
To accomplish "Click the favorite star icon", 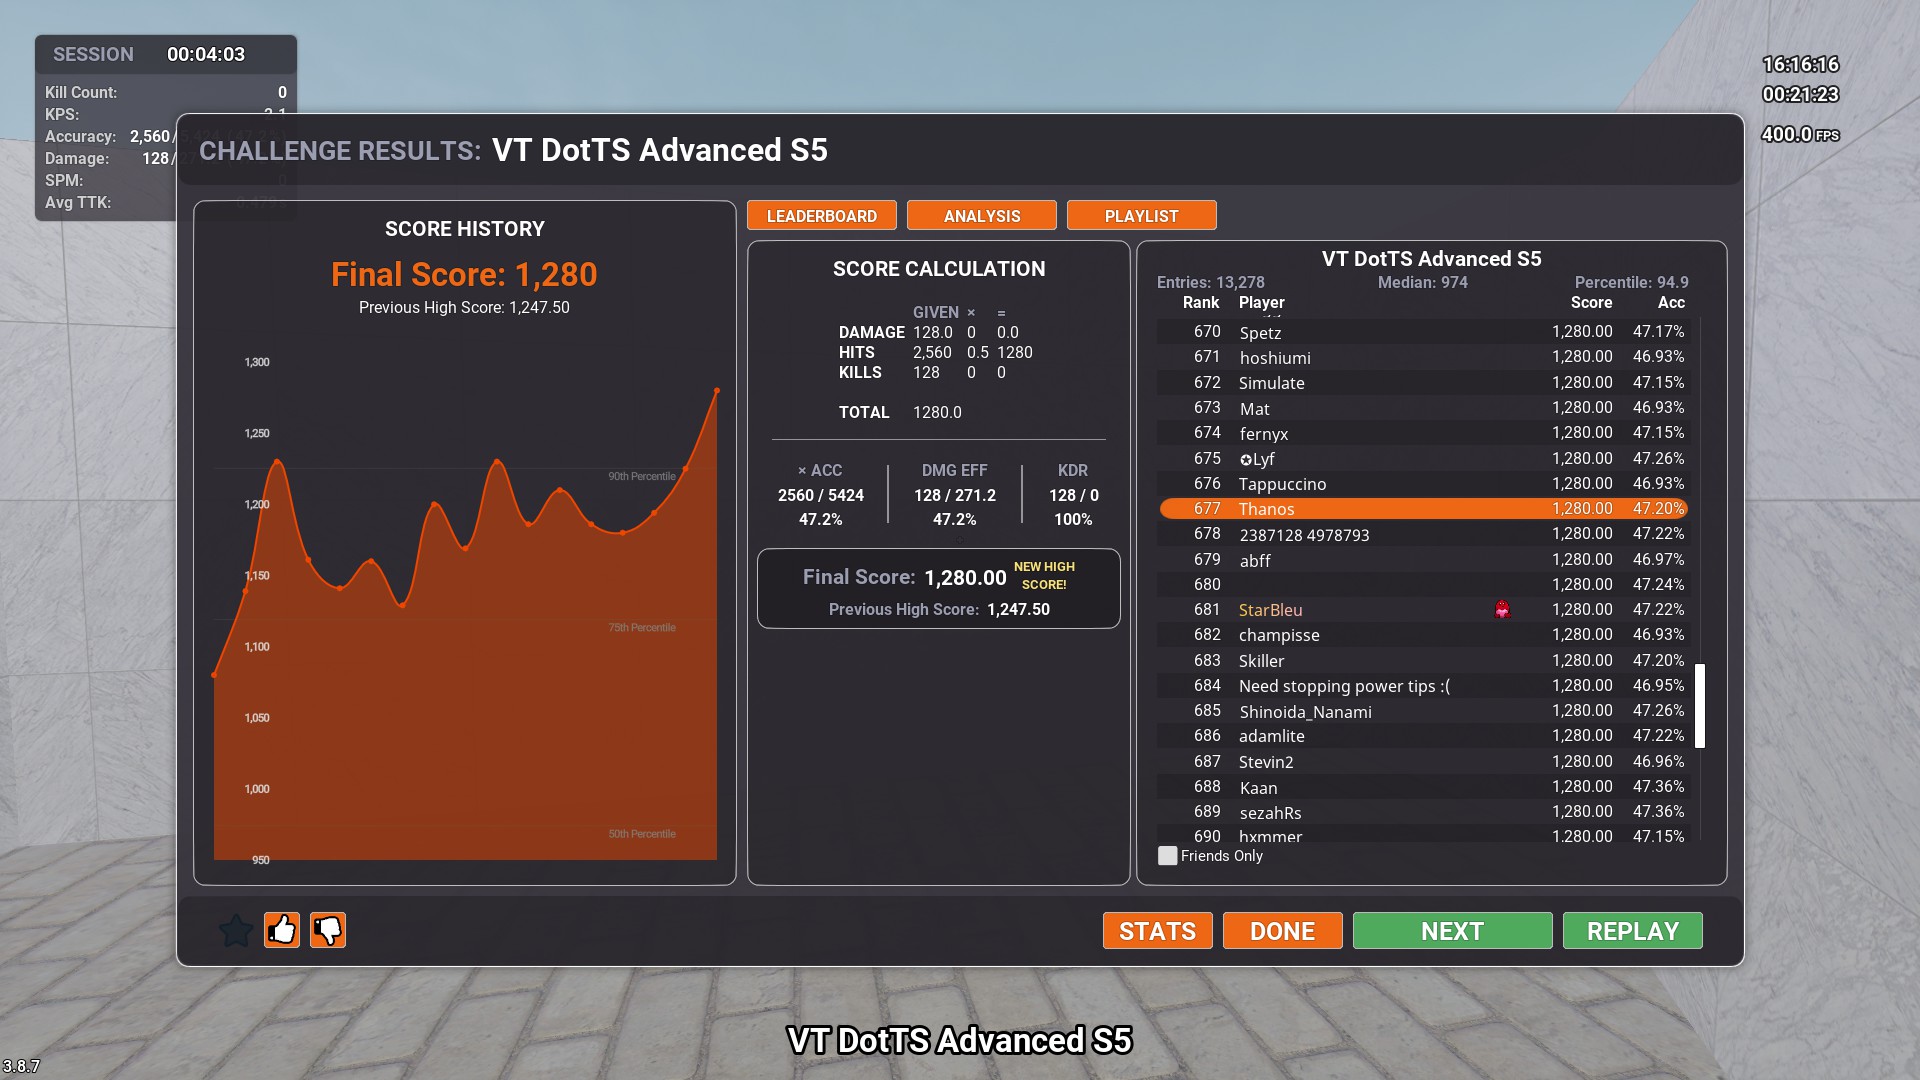I will (236, 931).
